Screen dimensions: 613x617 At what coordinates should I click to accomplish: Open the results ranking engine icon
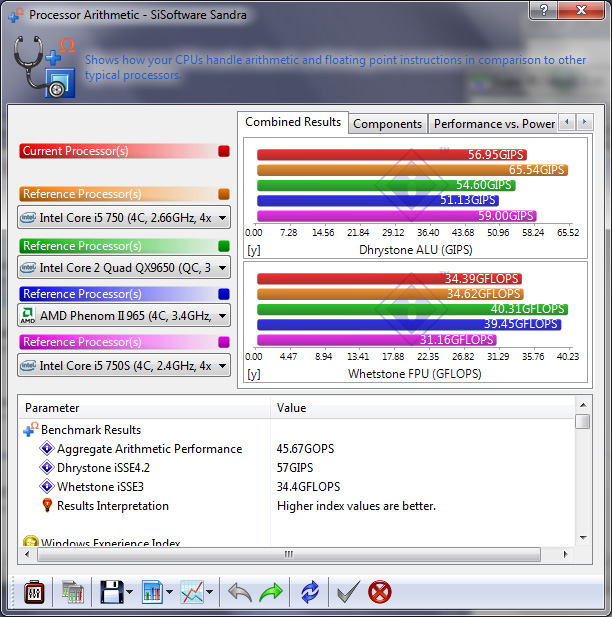click(x=73, y=592)
